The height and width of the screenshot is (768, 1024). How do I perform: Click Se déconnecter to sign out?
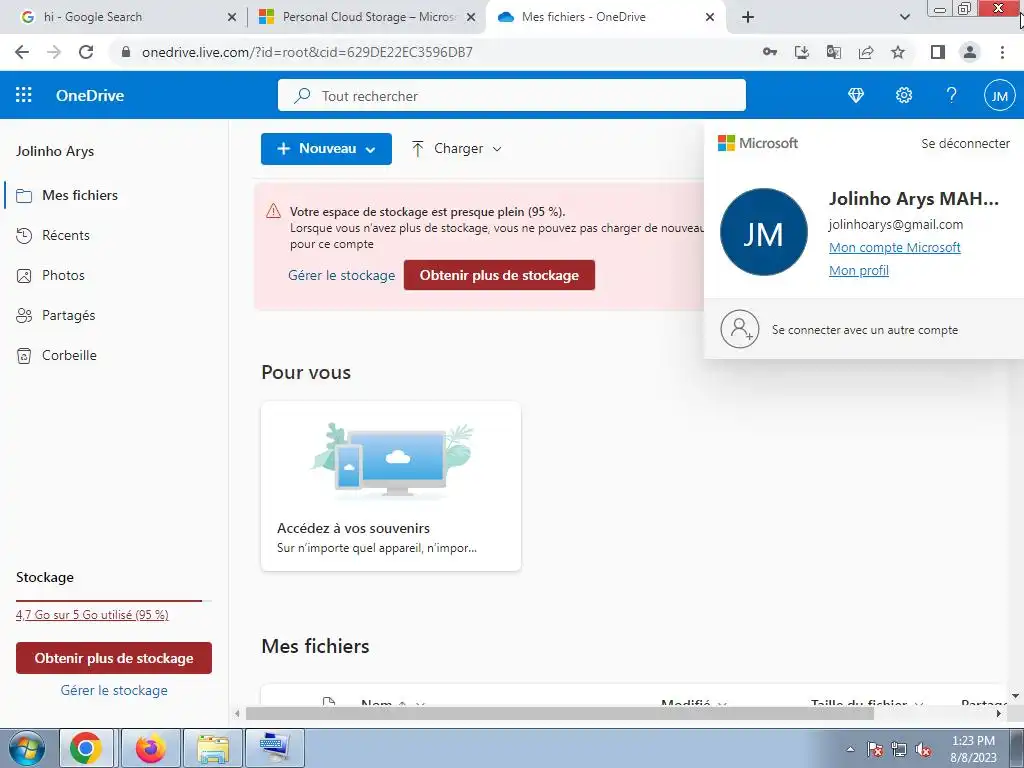click(x=965, y=144)
